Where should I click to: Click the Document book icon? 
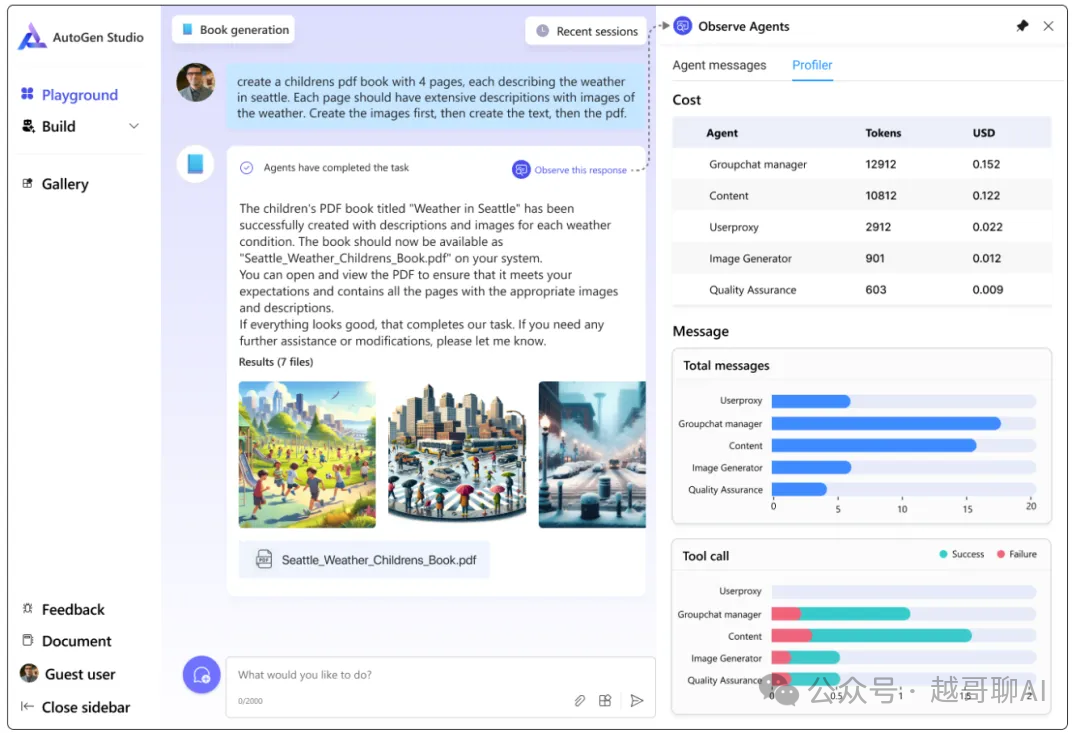(x=28, y=640)
